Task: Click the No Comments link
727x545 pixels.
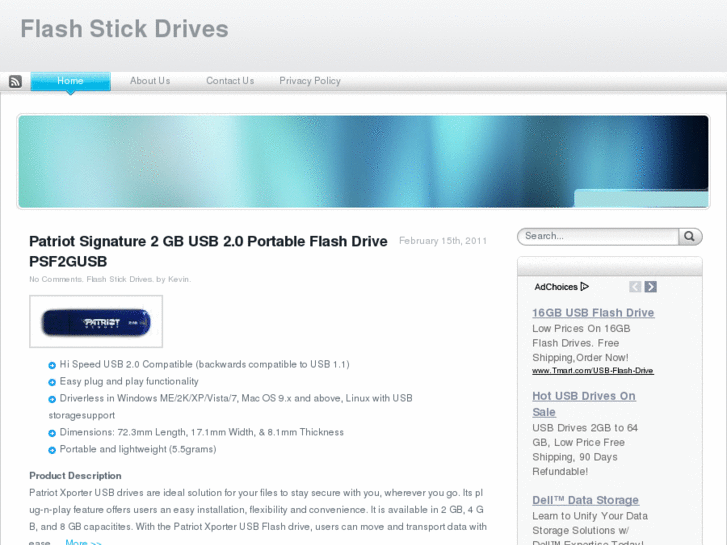Action: 56,279
